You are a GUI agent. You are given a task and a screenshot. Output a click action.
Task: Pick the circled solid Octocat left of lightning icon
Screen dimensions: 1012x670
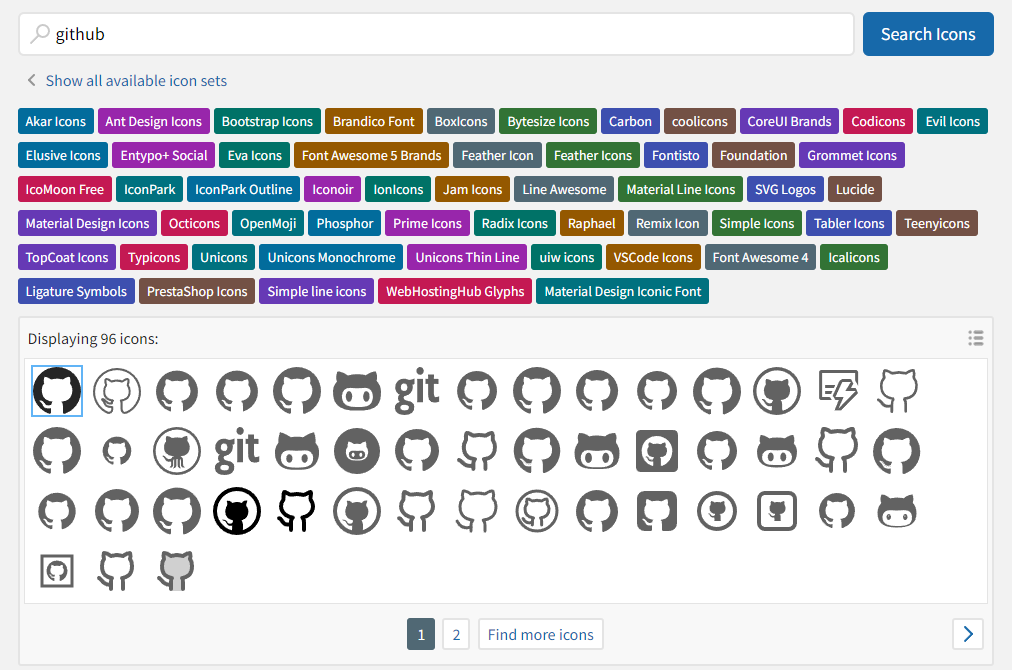pos(777,391)
